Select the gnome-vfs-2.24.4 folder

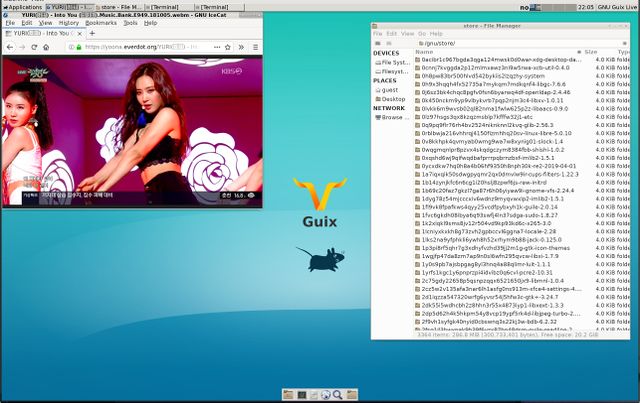[x=522, y=190]
